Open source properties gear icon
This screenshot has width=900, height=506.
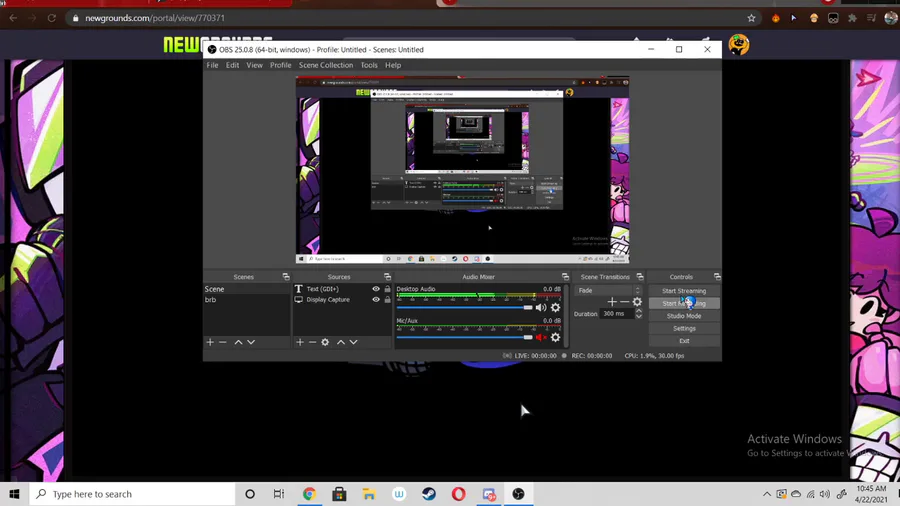point(325,342)
